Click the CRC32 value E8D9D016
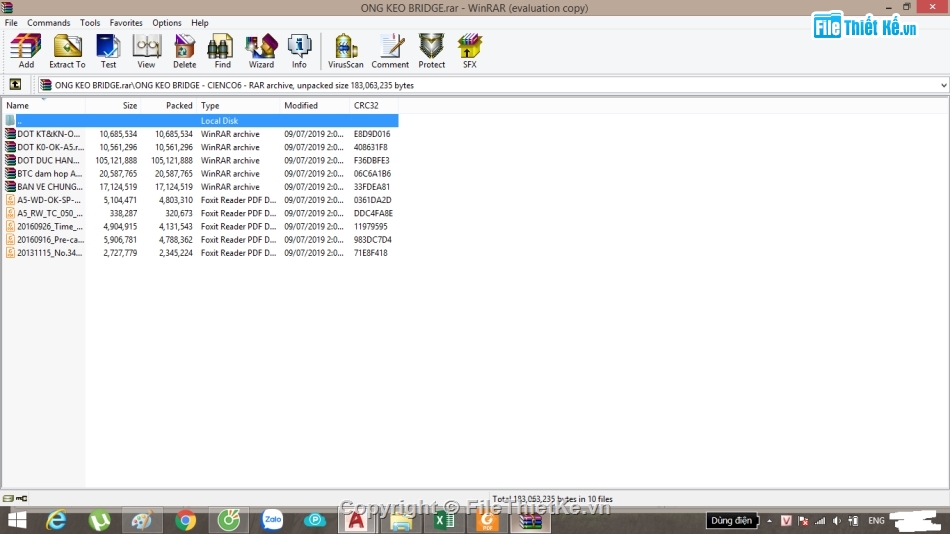Image resolution: width=950 pixels, height=534 pixels. click(372, 134)
